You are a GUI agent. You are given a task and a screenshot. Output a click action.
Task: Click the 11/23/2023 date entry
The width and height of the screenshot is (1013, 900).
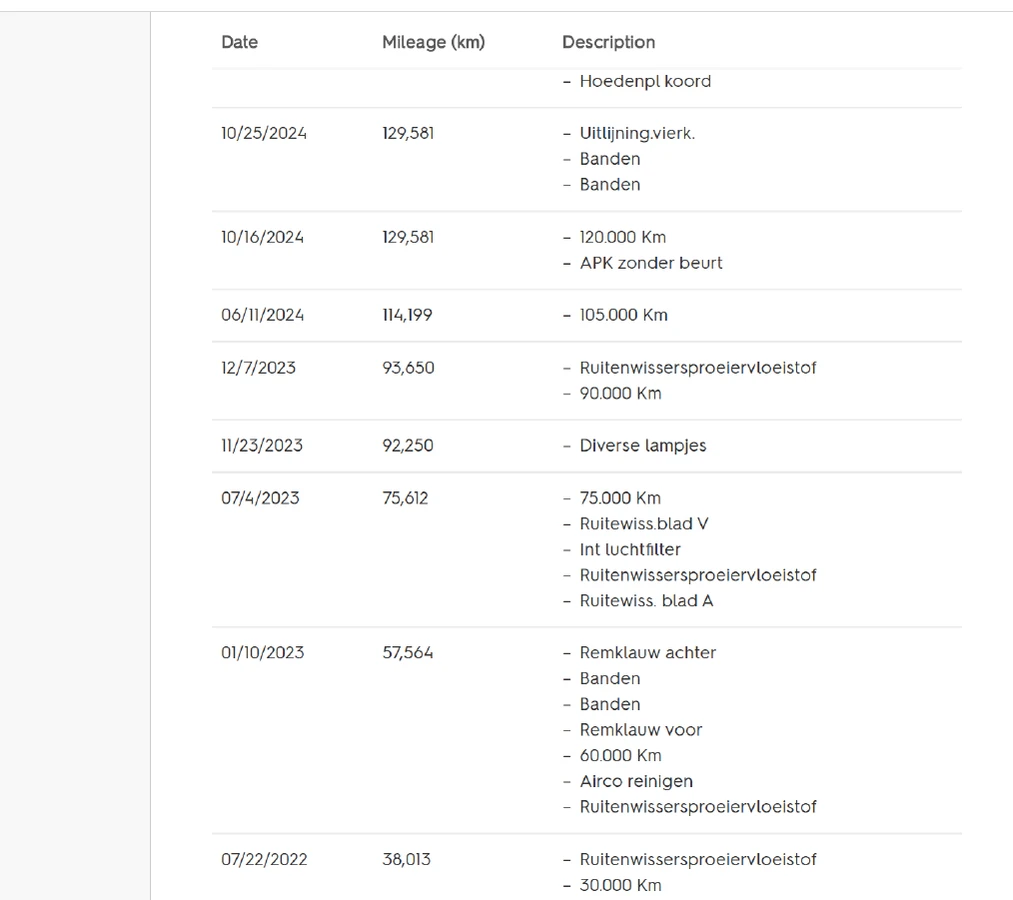262,445
